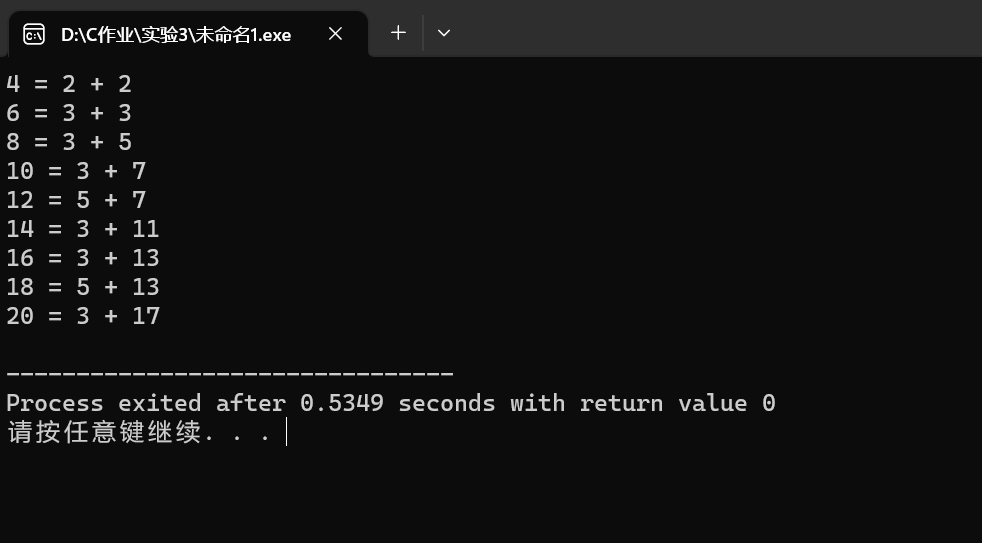Click the output line 10 = 3 + 7
This screenshot has width=982, height=543.
click(76, 171)
